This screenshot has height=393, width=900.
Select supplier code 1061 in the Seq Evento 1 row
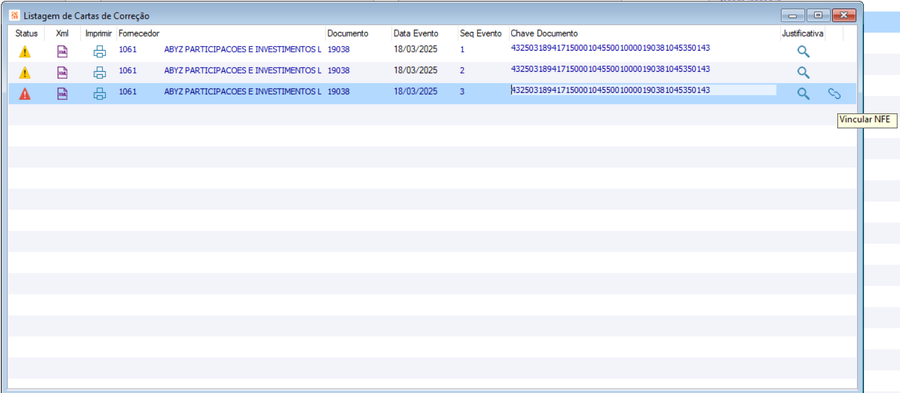(127, 49)
